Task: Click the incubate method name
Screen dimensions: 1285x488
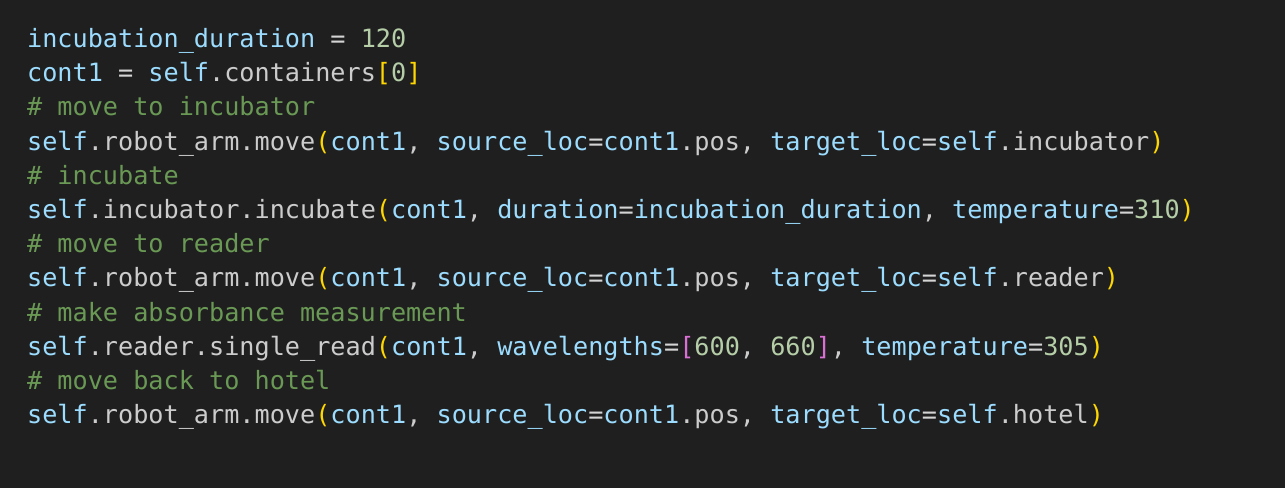Action: pyautogui.click(x=315, y=210)
